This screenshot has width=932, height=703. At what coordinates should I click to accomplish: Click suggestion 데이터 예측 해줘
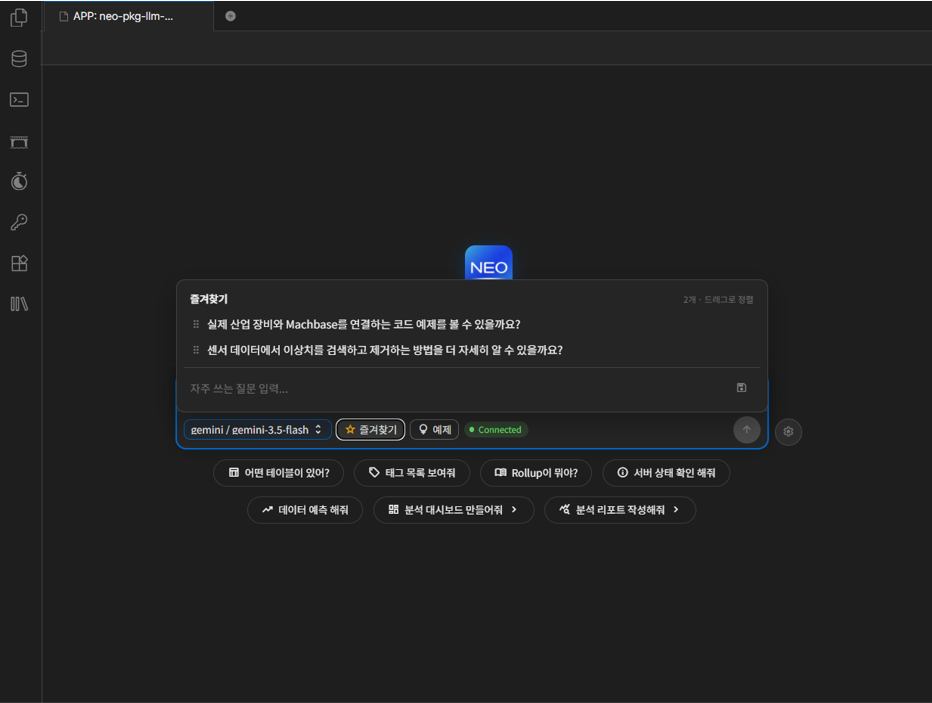(x=305, y=510)
